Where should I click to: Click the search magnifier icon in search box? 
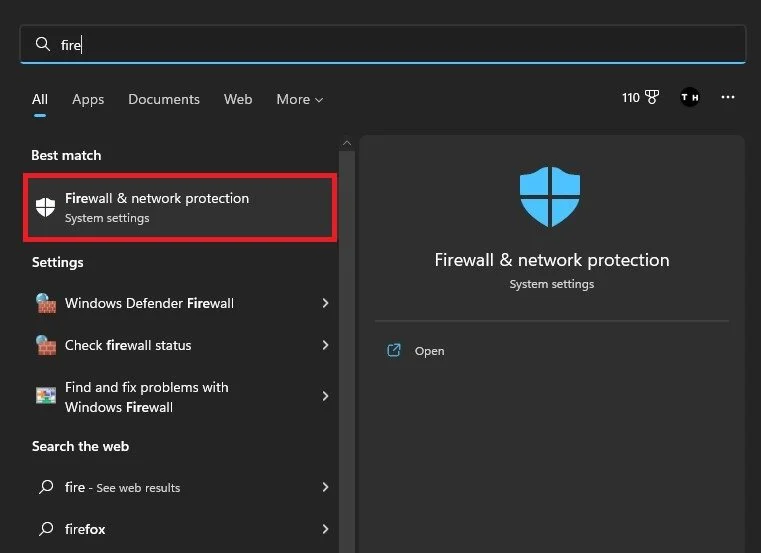(x=43, y=44)
